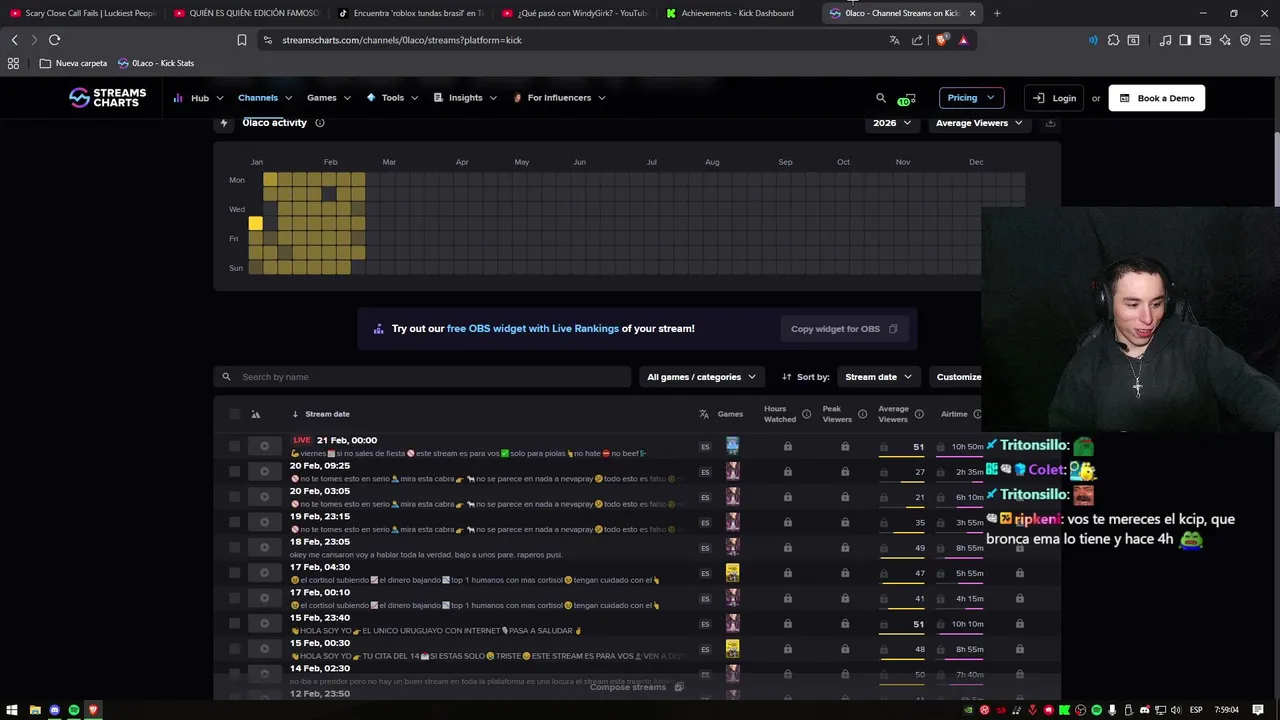Viewport: 1280px width, 720px height.
Task: Expand the For Influencers menu
Action: [x=559, y=98]
